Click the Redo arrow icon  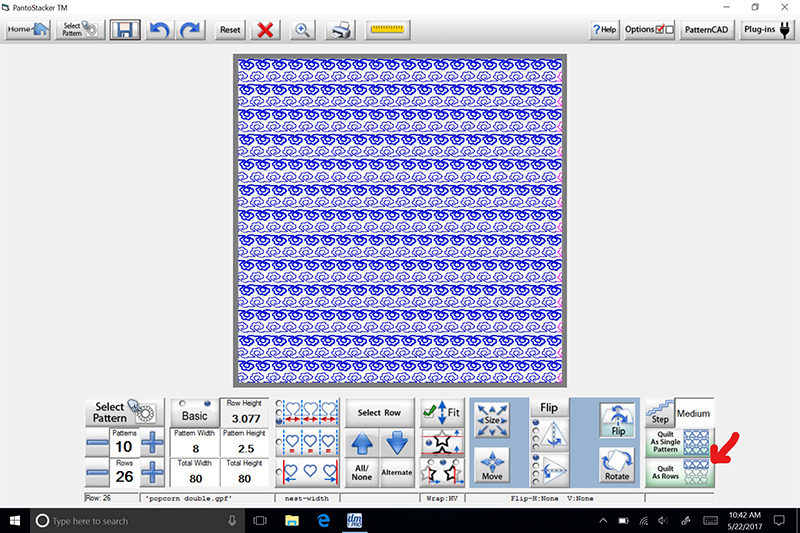[x=190, y=29]
